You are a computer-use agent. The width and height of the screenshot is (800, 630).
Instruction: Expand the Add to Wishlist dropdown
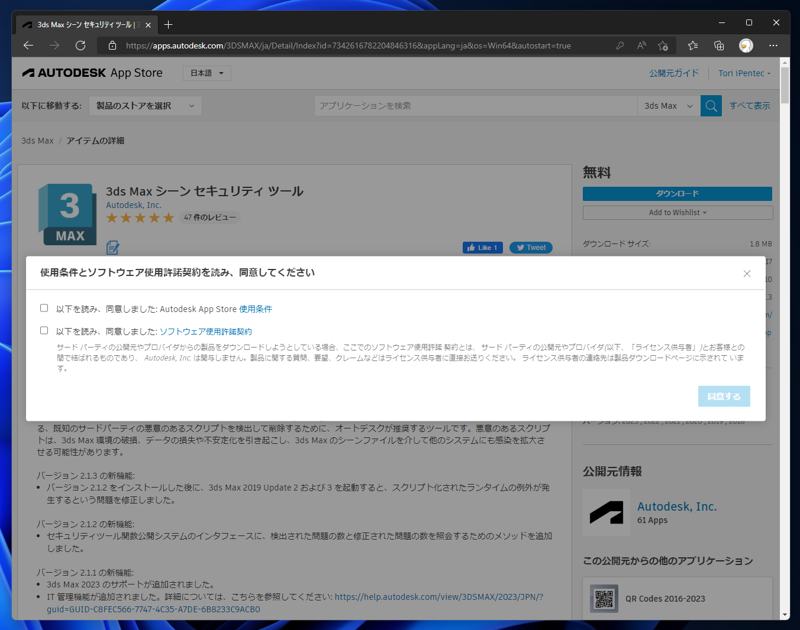[678, 212]
